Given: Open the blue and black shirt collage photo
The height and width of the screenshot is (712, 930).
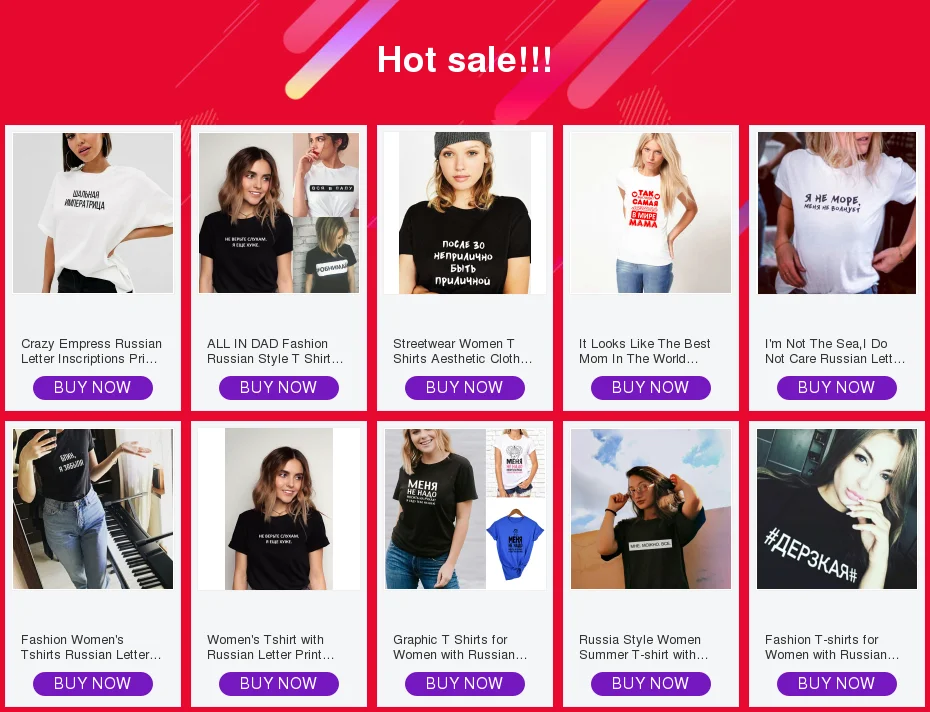Looking at the screenshot, I should click(x=465, y=509).
